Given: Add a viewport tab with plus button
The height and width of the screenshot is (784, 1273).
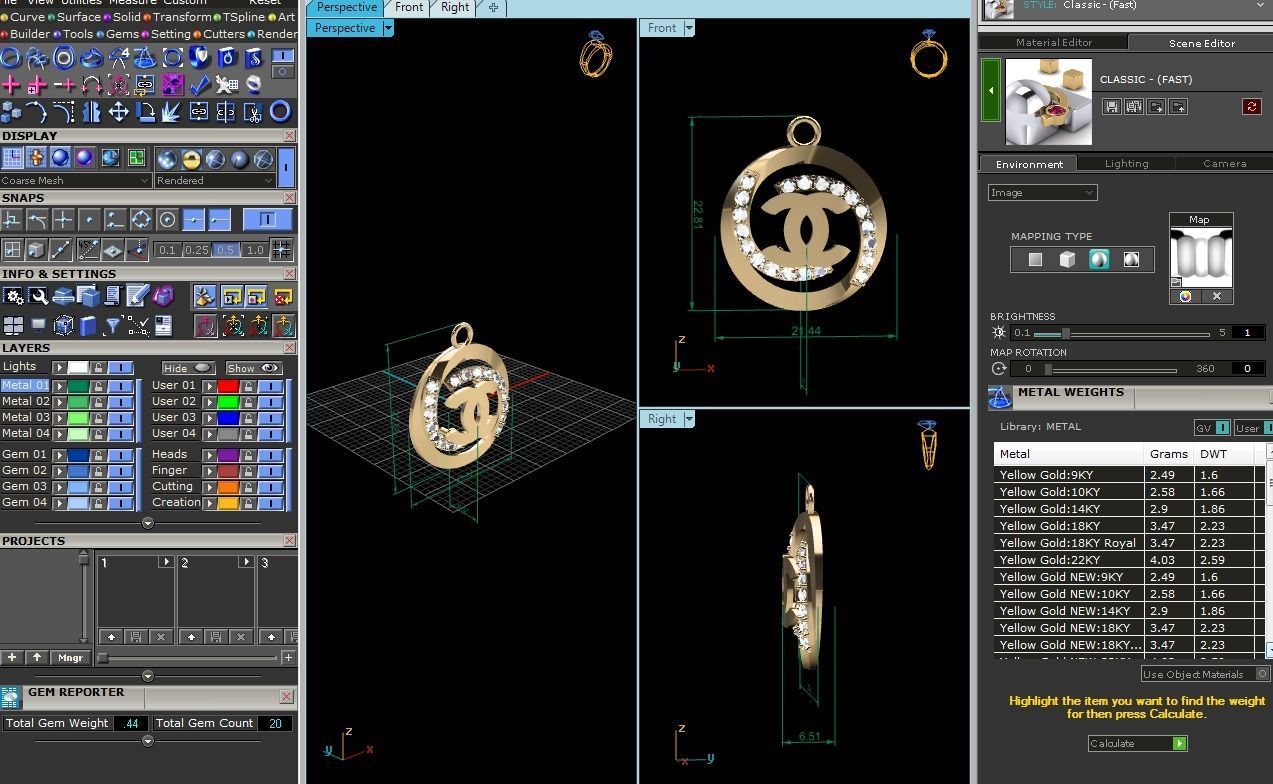Looking at the screenshot, I should pyautogui.click(x=493, y=8).
